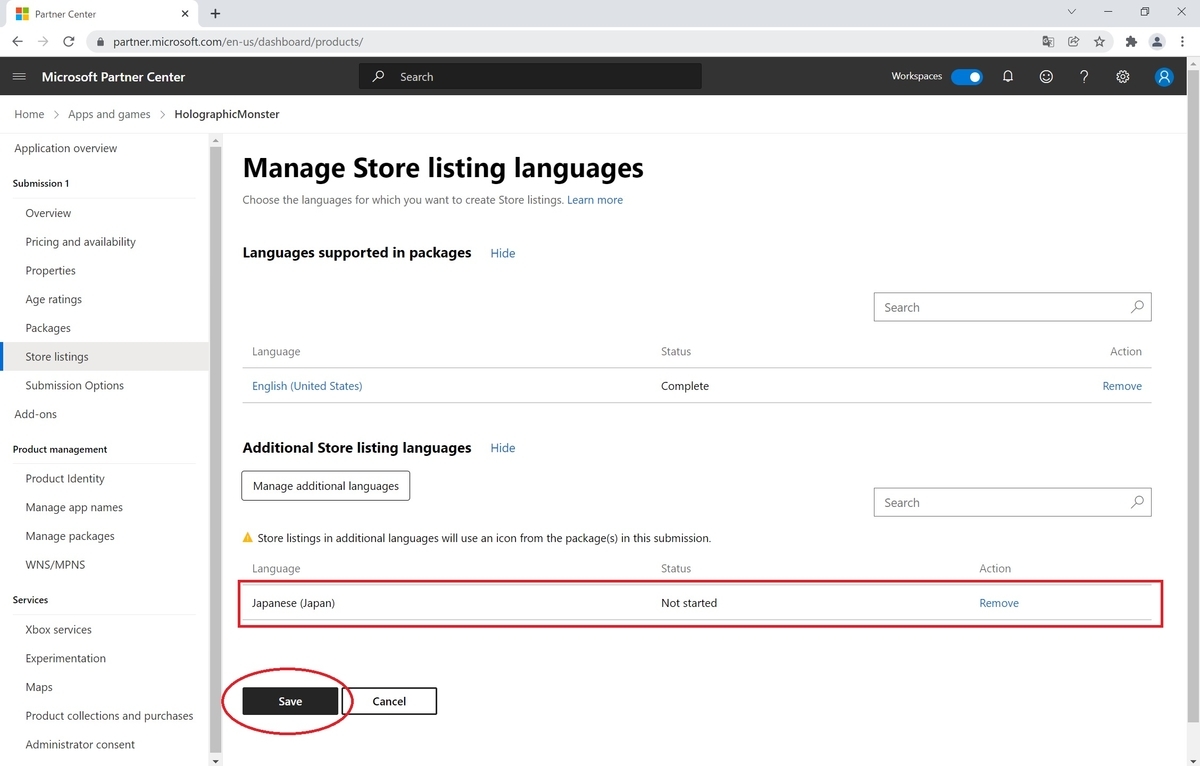
Task: Click the Save button
Action: point(290,701)
